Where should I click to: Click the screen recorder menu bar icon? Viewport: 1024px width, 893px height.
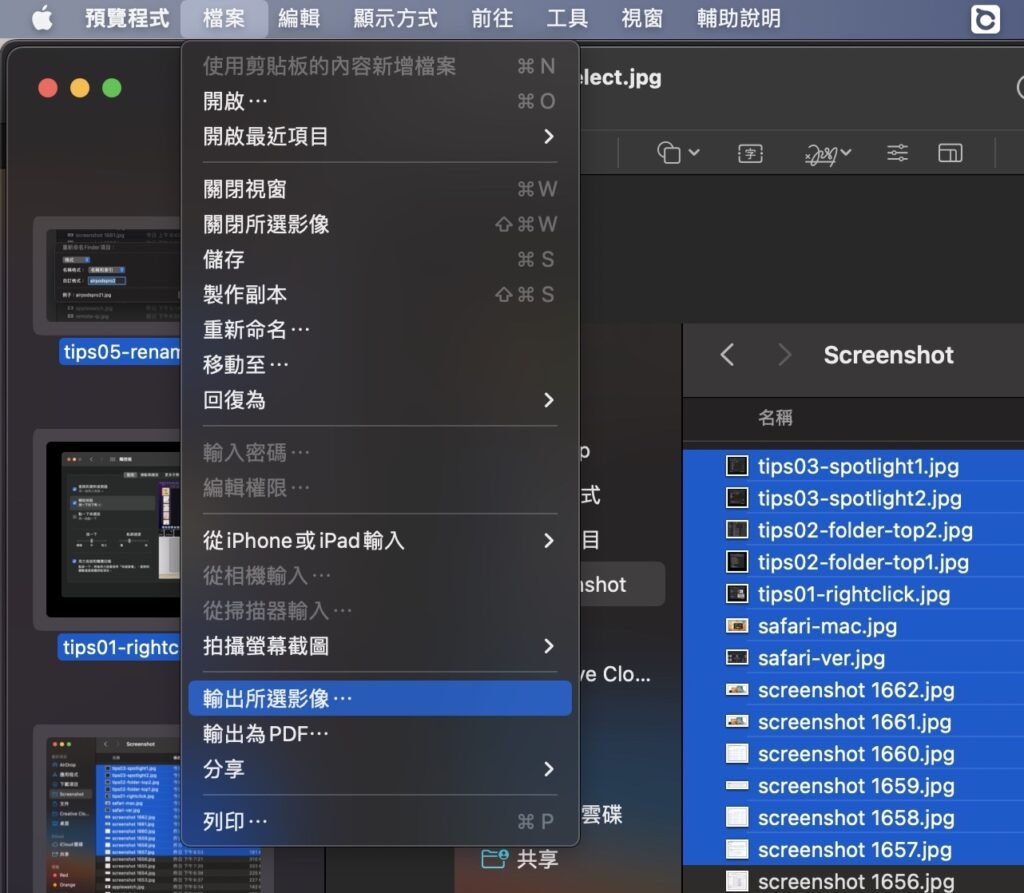click(x=985, y=18)
